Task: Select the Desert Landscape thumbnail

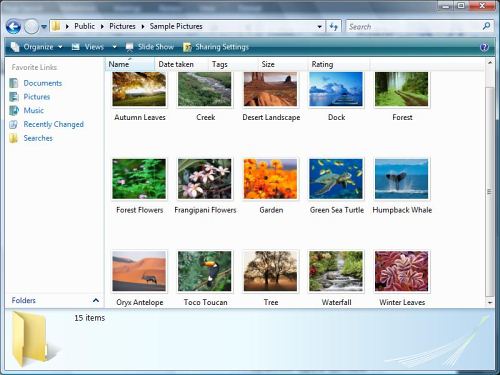Action: 270,89
